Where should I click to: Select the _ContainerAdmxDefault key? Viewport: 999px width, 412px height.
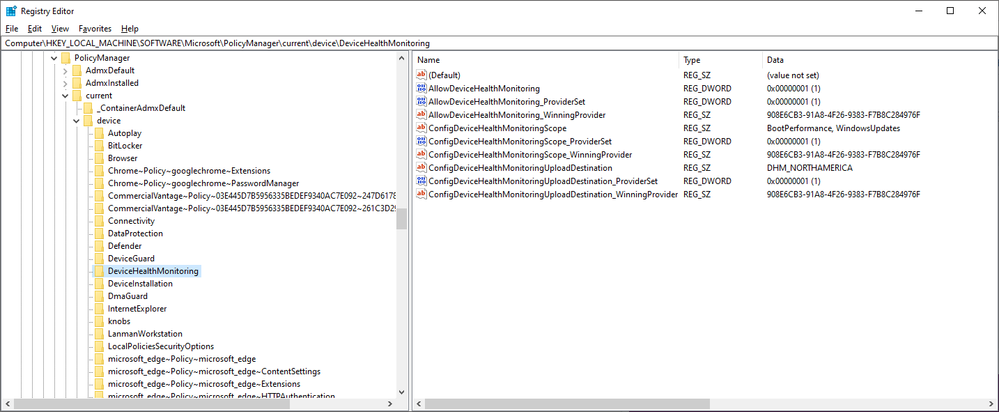(141, 108)
